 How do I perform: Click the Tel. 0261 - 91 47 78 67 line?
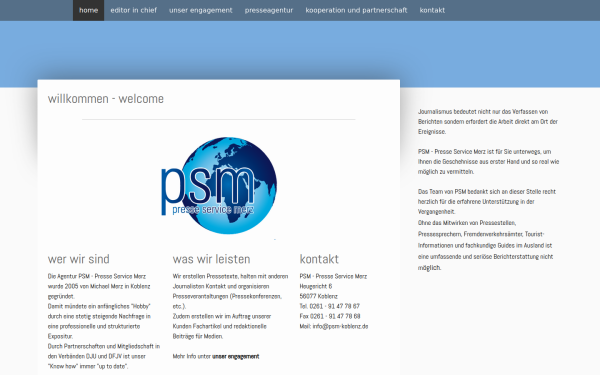pos(329,306)
